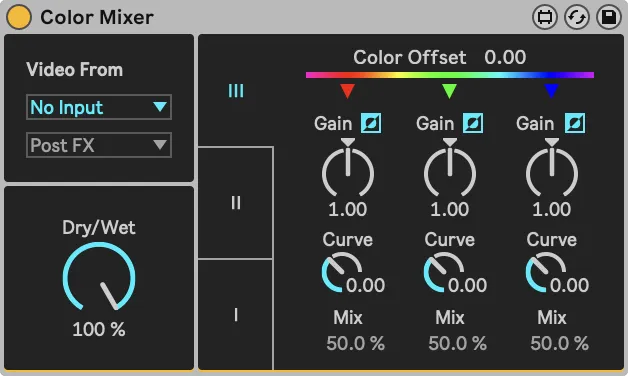
Task: Open the Post FX dropdown
Action: click(99, 145)
